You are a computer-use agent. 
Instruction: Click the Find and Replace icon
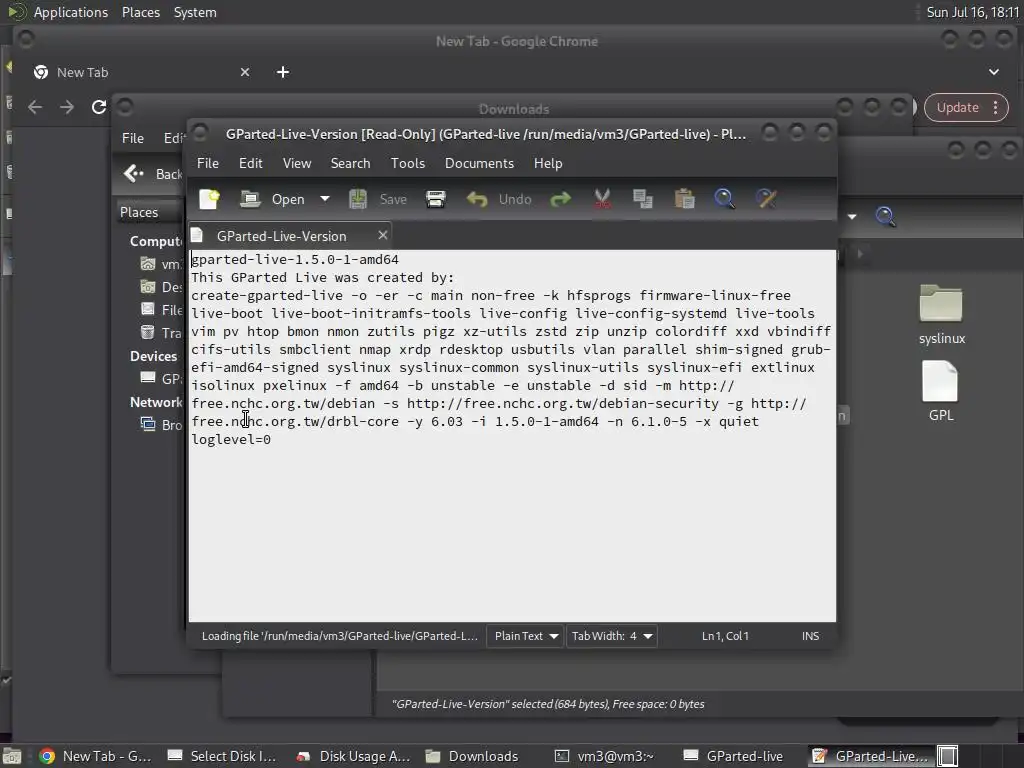766,199
